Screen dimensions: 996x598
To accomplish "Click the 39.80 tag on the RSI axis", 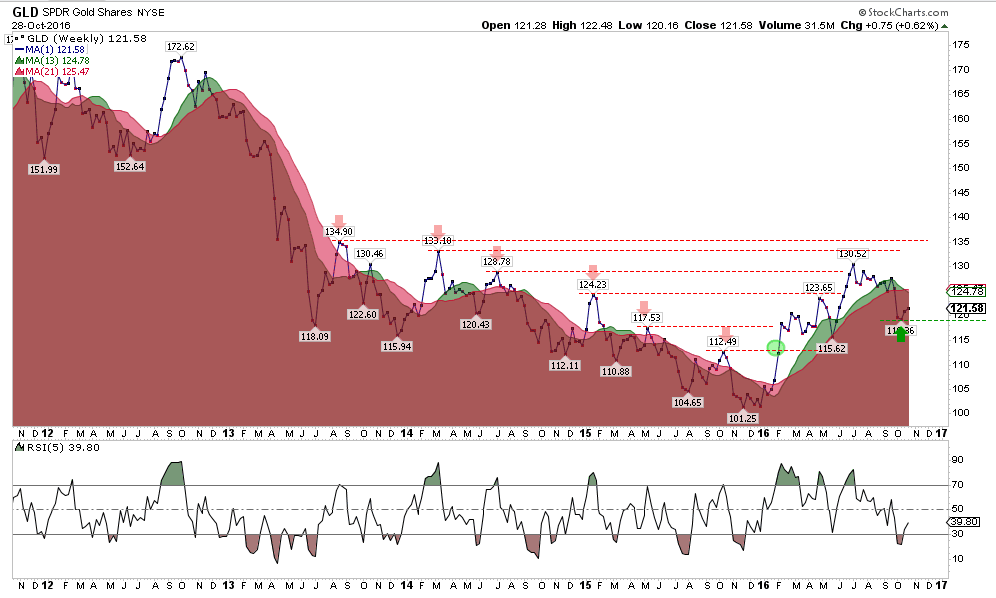I will 964,521.
